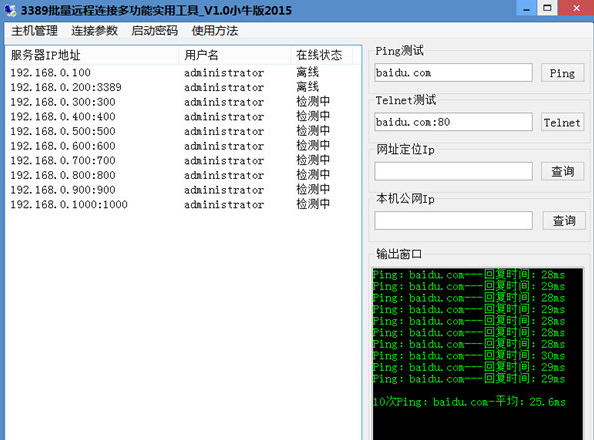Focus the Ping测试 input with baidu.com
Image resolution: width=594 pixels, height=440 pixels.
pyautogui.click(x=453, y=73)
